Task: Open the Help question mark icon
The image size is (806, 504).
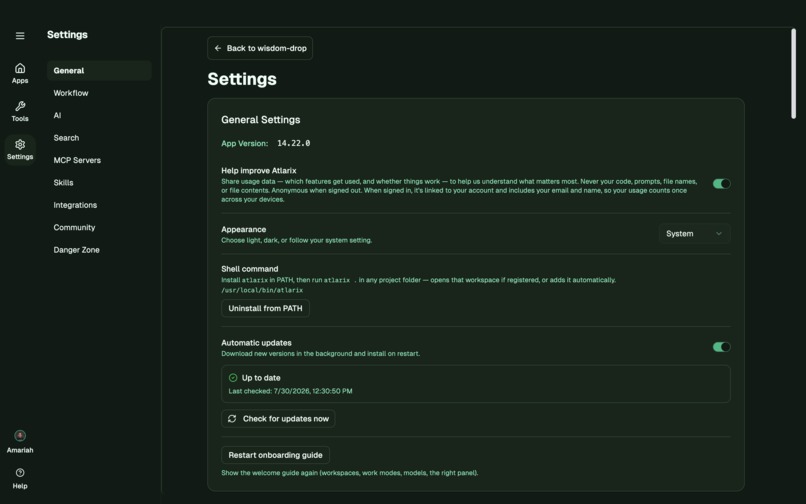Action: tap(20, 473)
